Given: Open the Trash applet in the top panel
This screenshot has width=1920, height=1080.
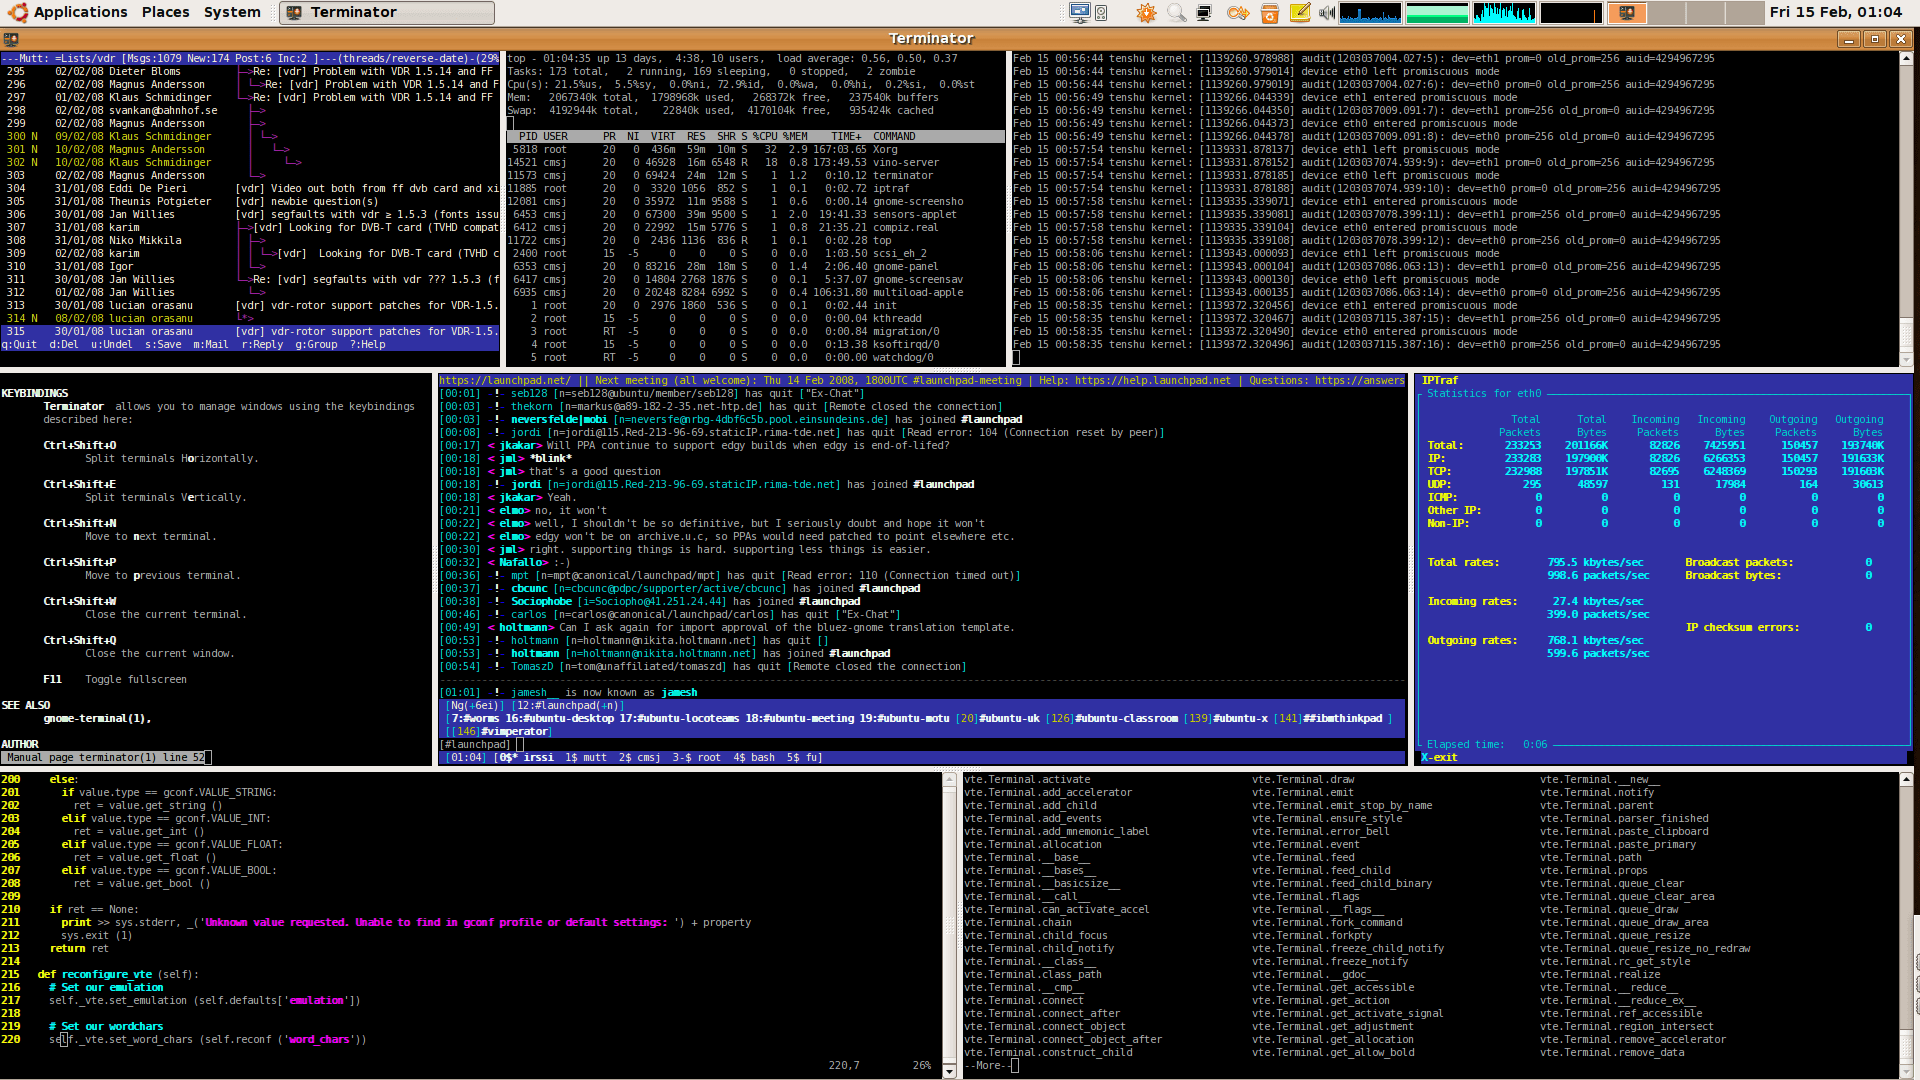Looking at the screenshot, I should [1269, 13].
